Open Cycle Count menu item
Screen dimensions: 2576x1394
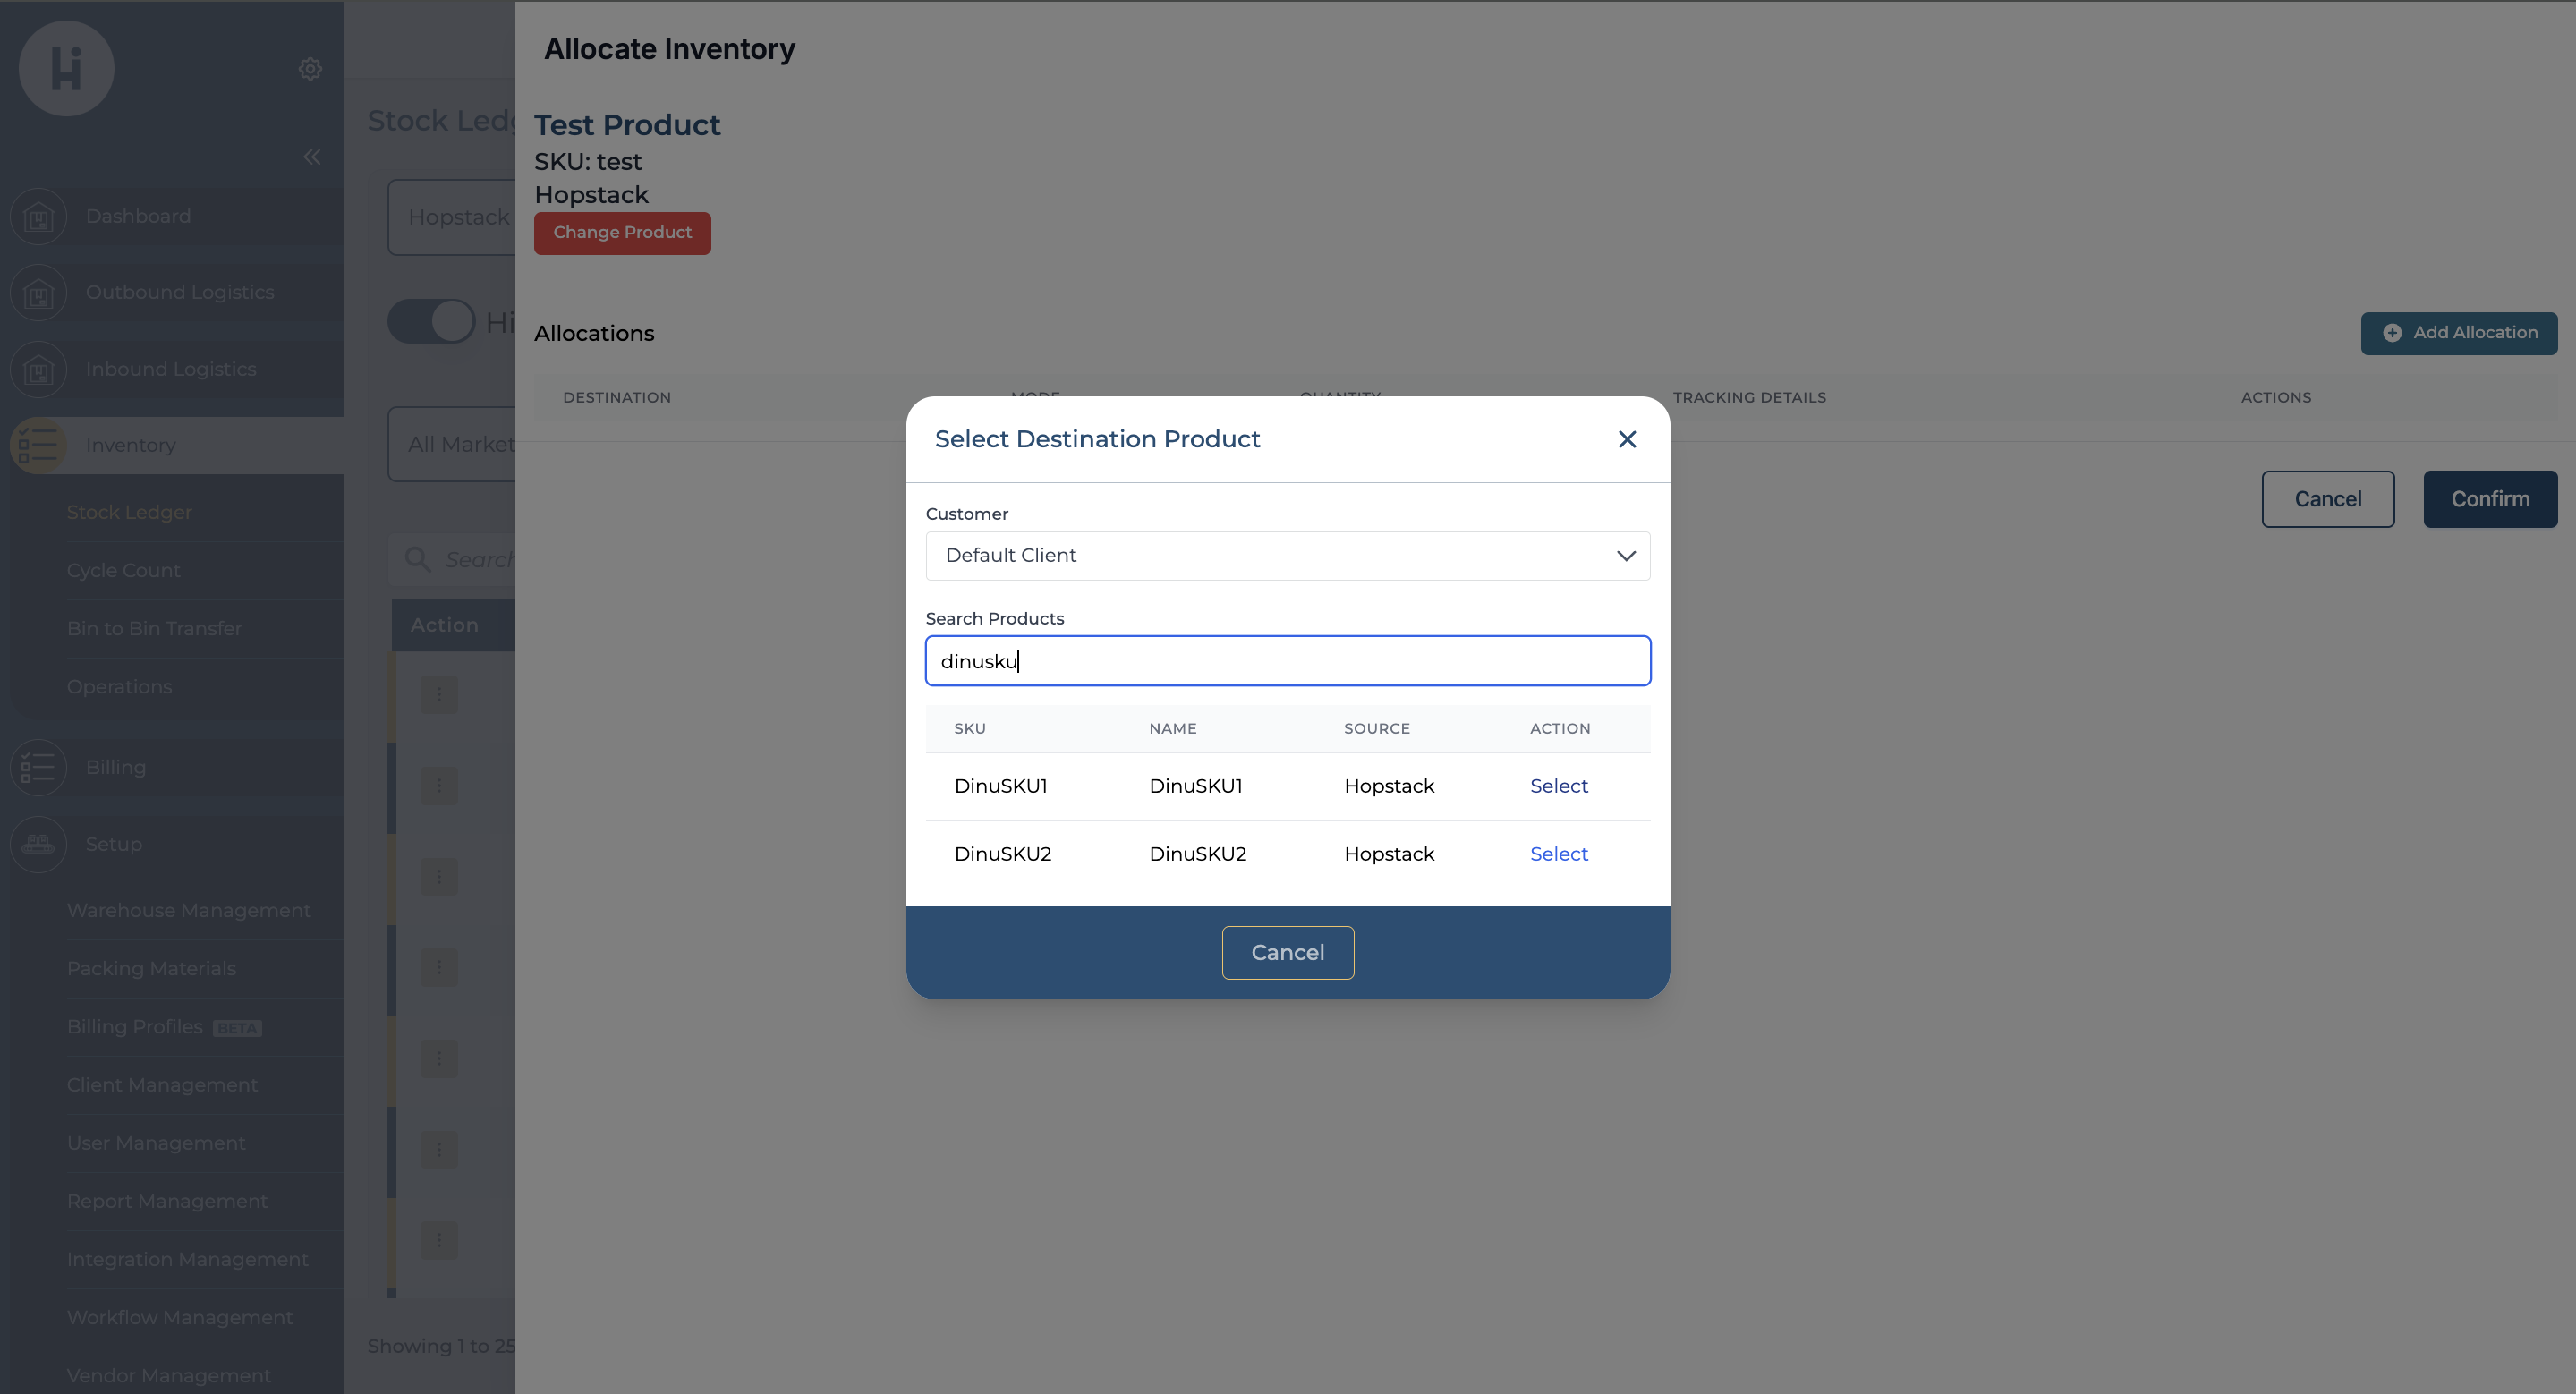click(x=123, y=570)
